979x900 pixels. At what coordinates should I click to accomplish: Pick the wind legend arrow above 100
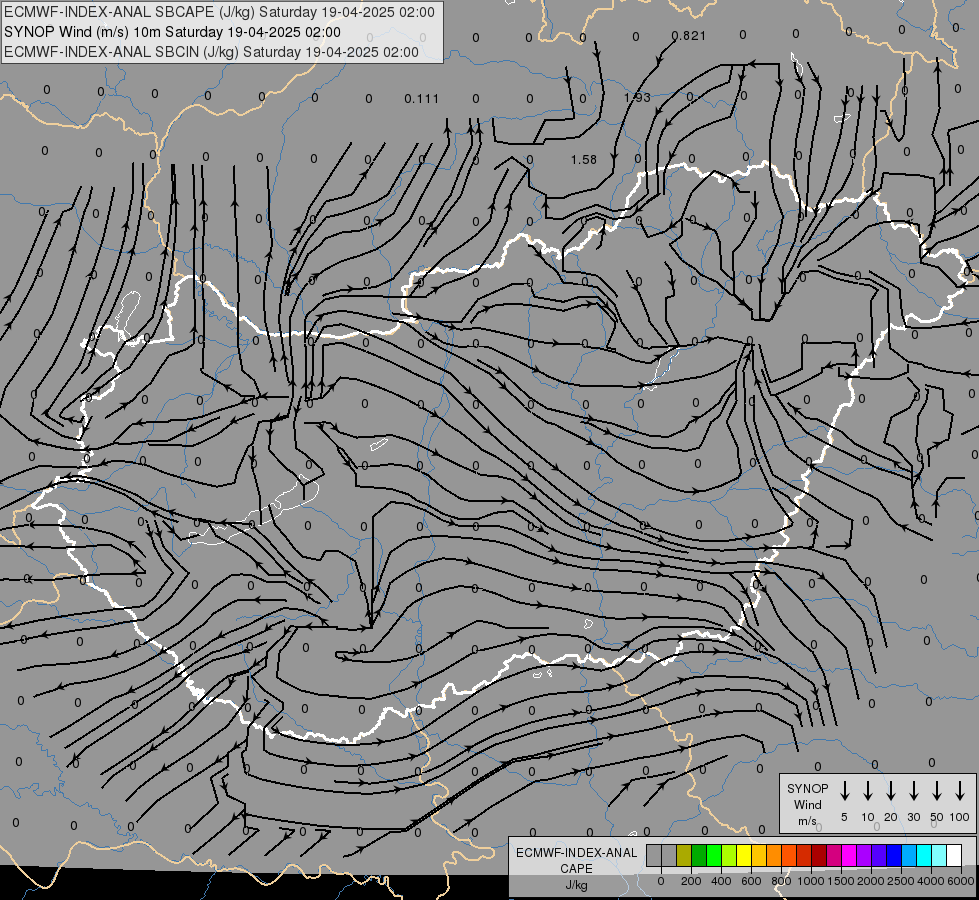960,791
